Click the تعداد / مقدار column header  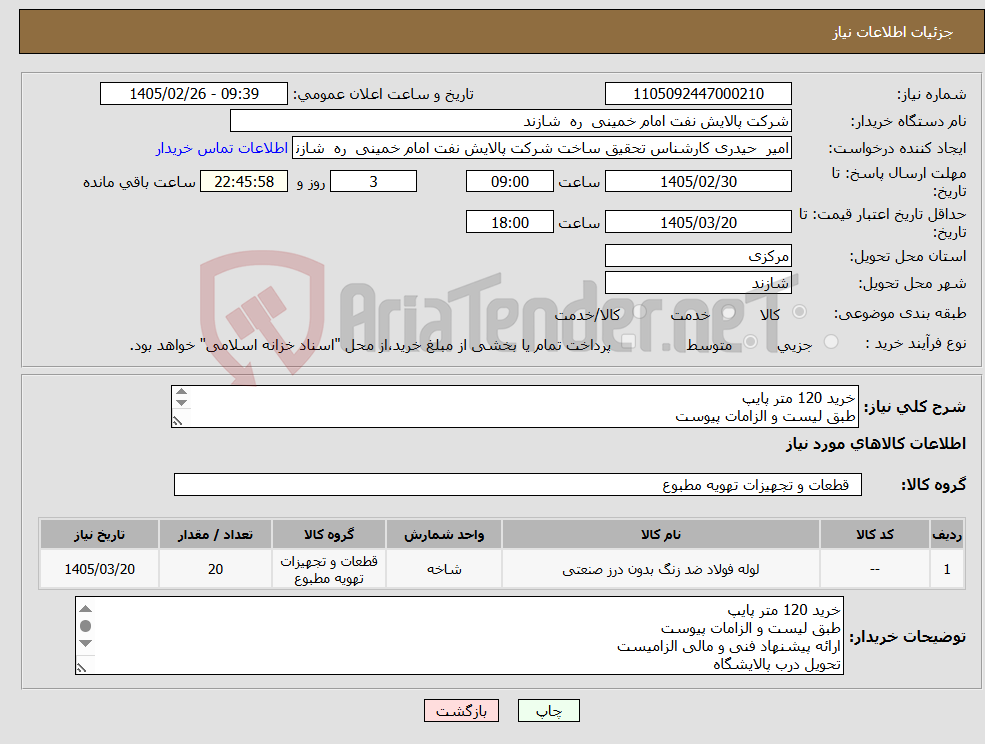215,534
